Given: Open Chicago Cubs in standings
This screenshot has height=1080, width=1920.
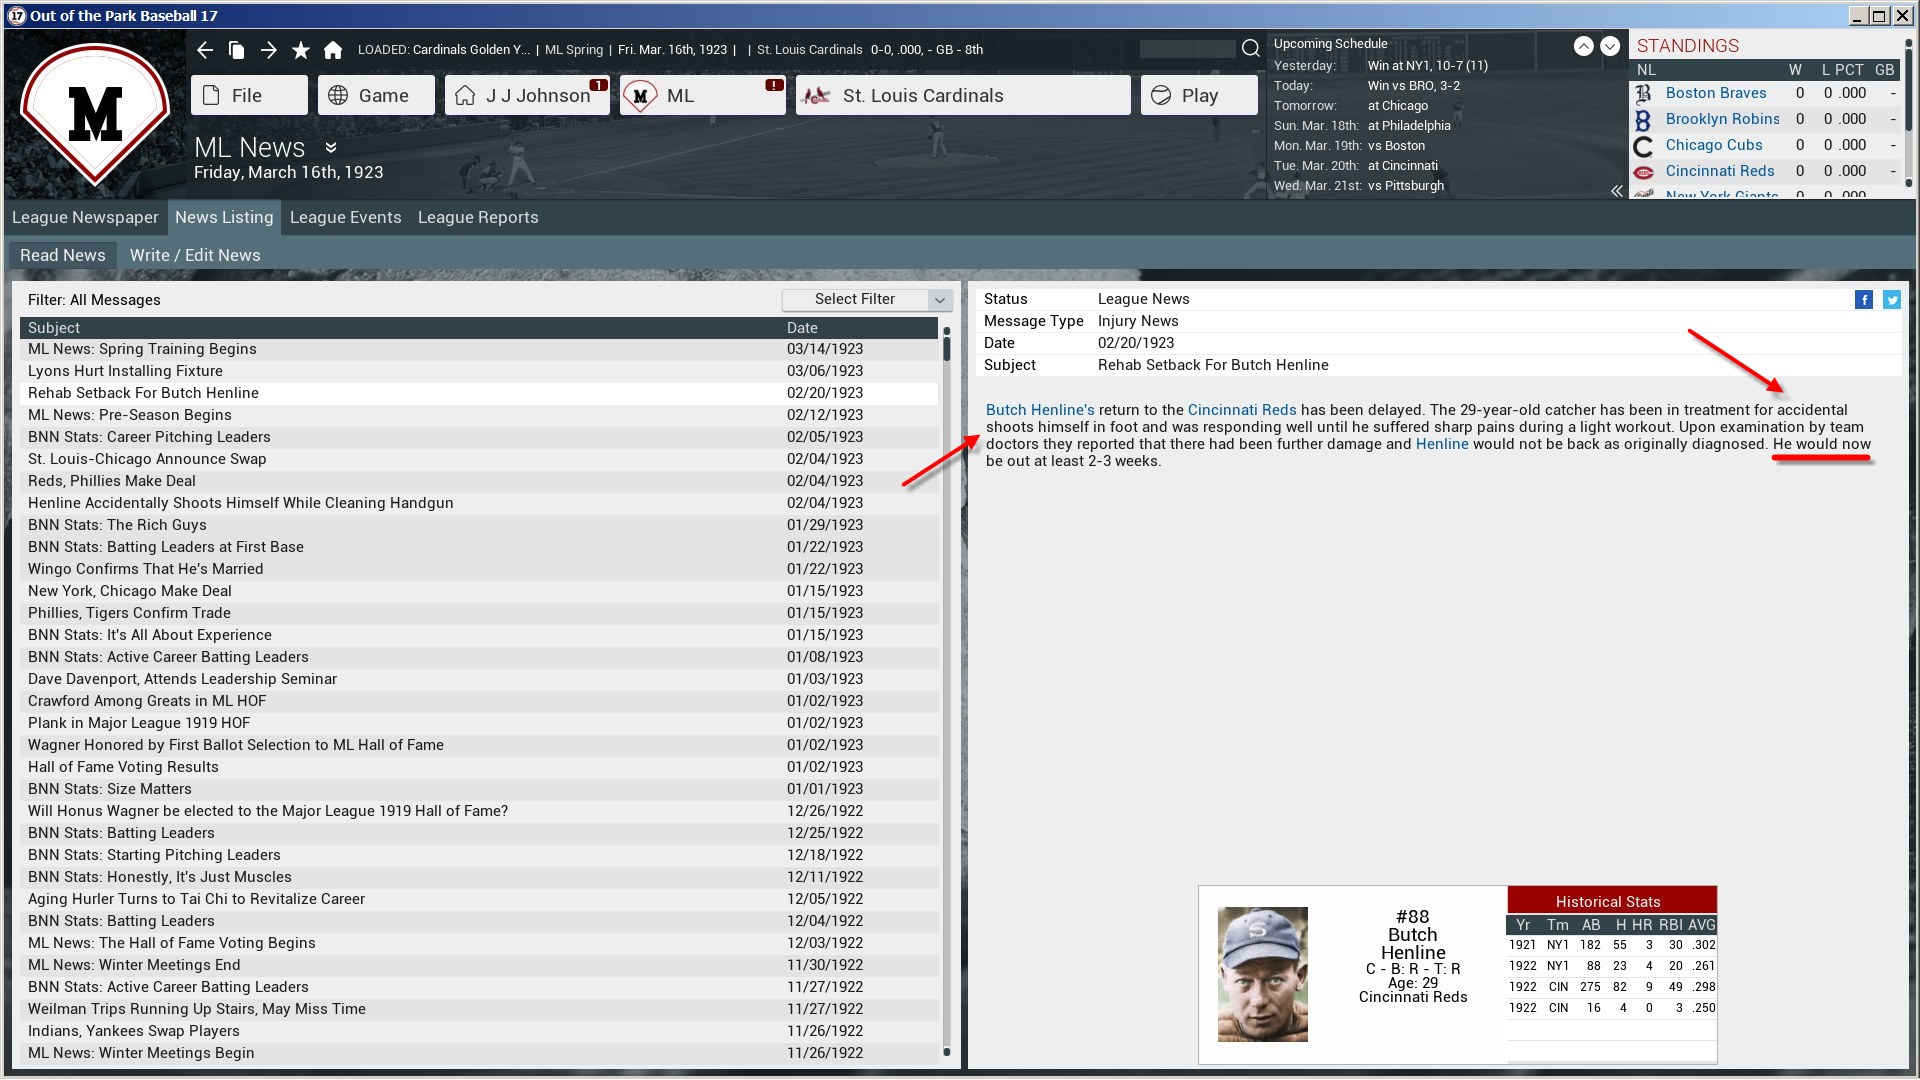Looking at the screenshot, I should 1714,145.
